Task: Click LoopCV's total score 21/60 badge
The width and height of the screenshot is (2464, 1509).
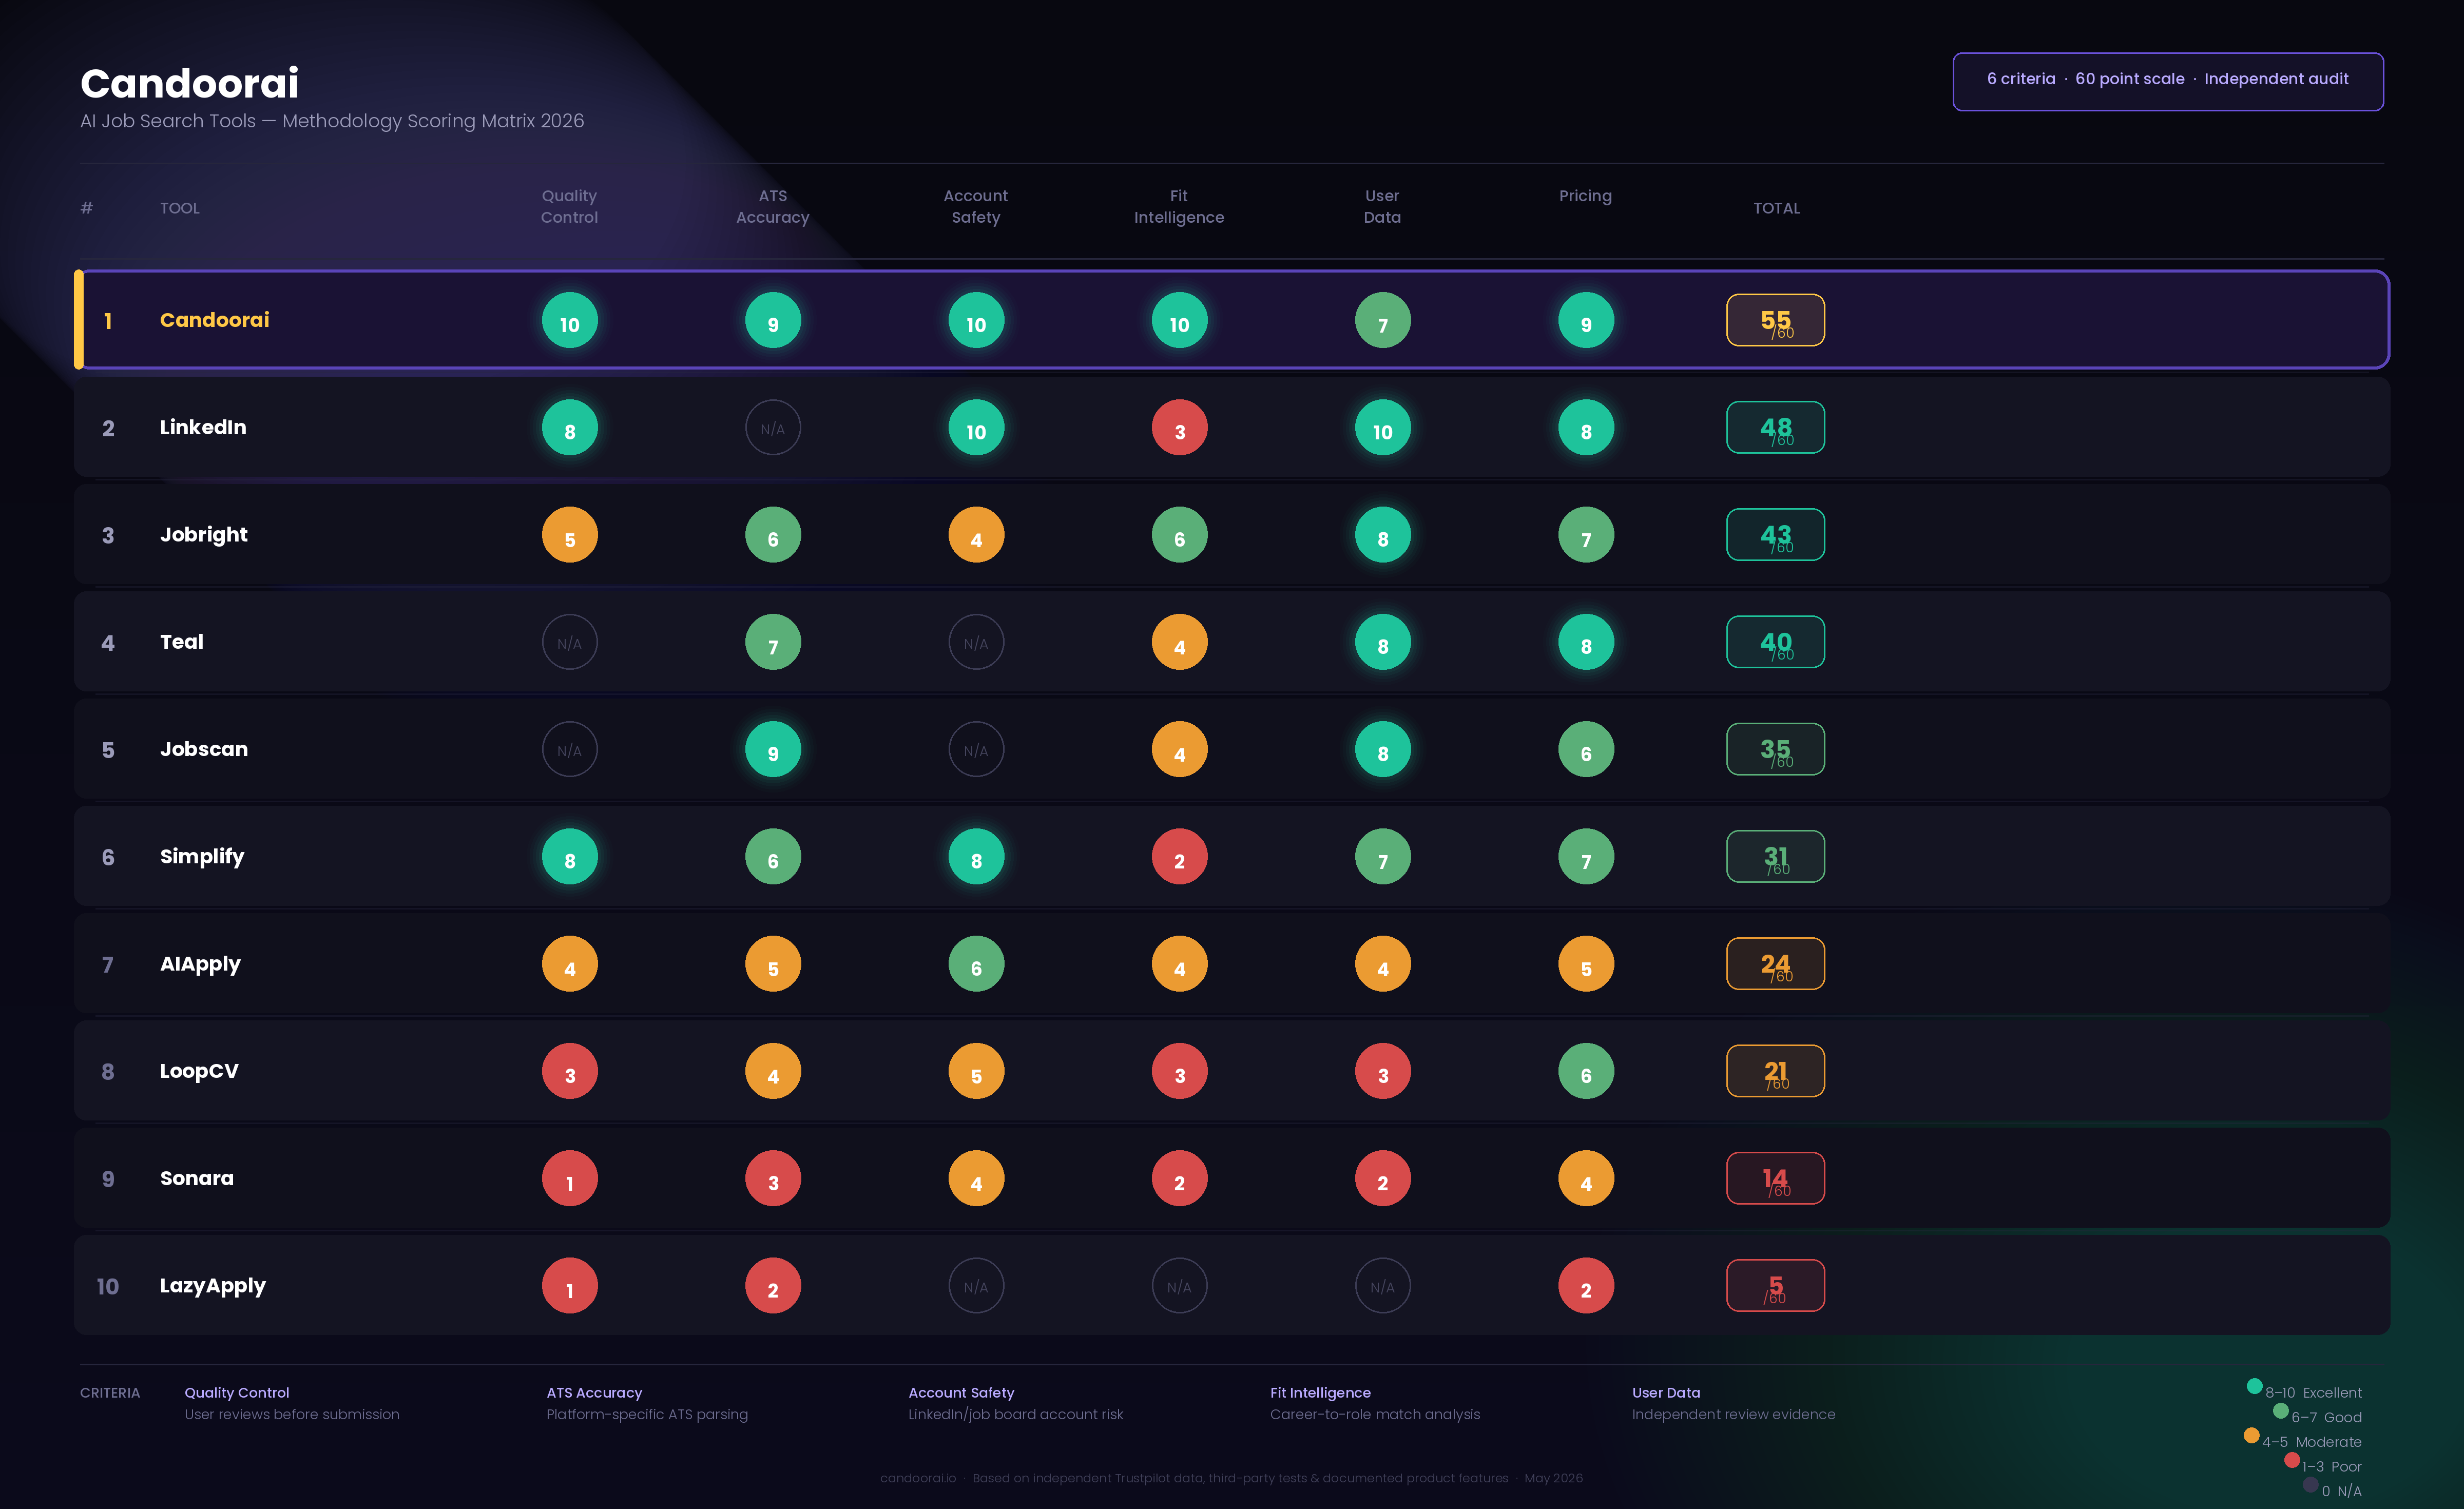Action: 1775,1071
